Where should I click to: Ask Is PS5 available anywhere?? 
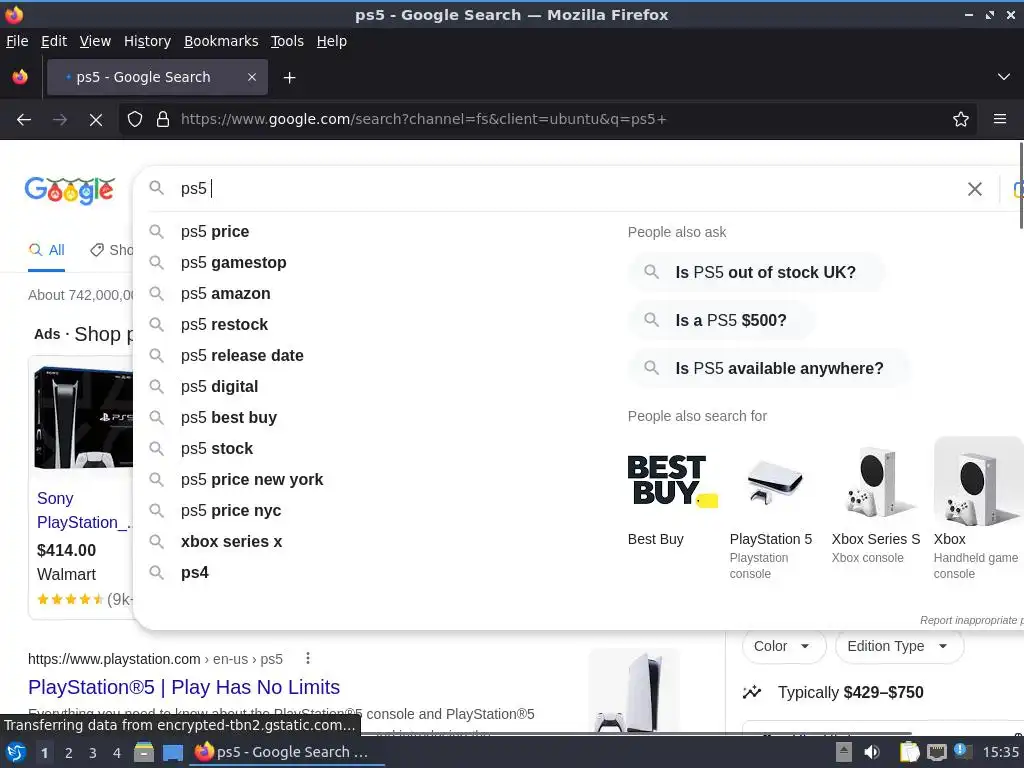tap(769, 368)
